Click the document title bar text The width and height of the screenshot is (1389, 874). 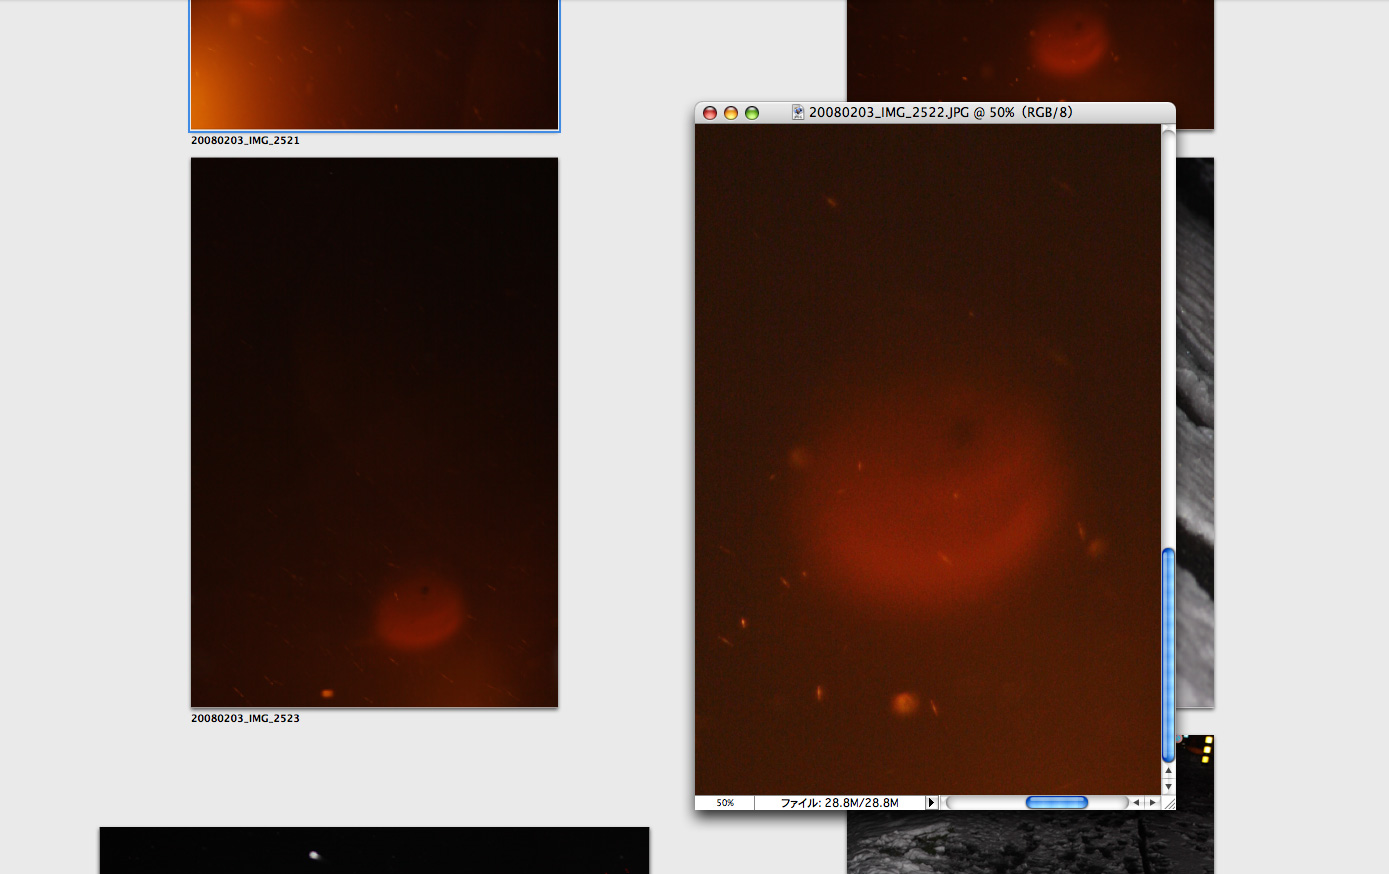[x=940, y=113]
